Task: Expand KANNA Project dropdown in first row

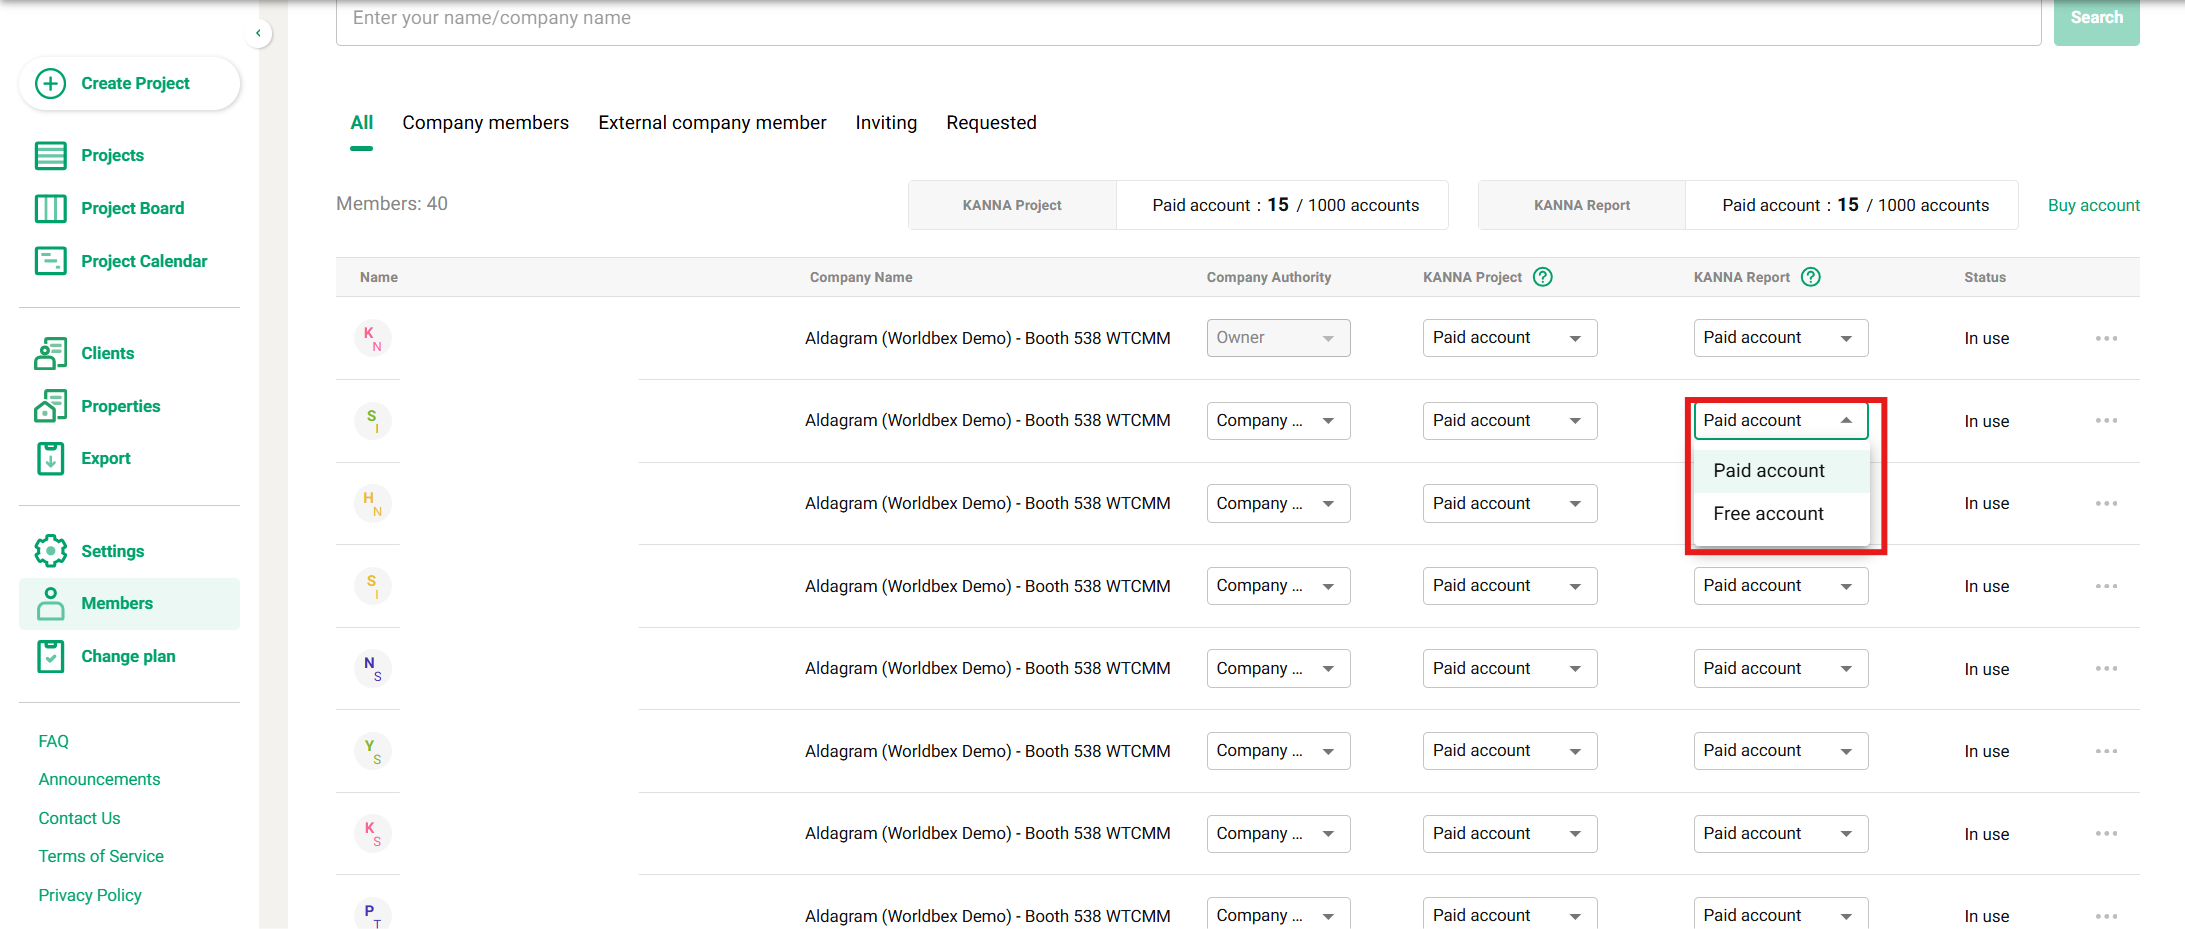Action: click(1509, 338)
